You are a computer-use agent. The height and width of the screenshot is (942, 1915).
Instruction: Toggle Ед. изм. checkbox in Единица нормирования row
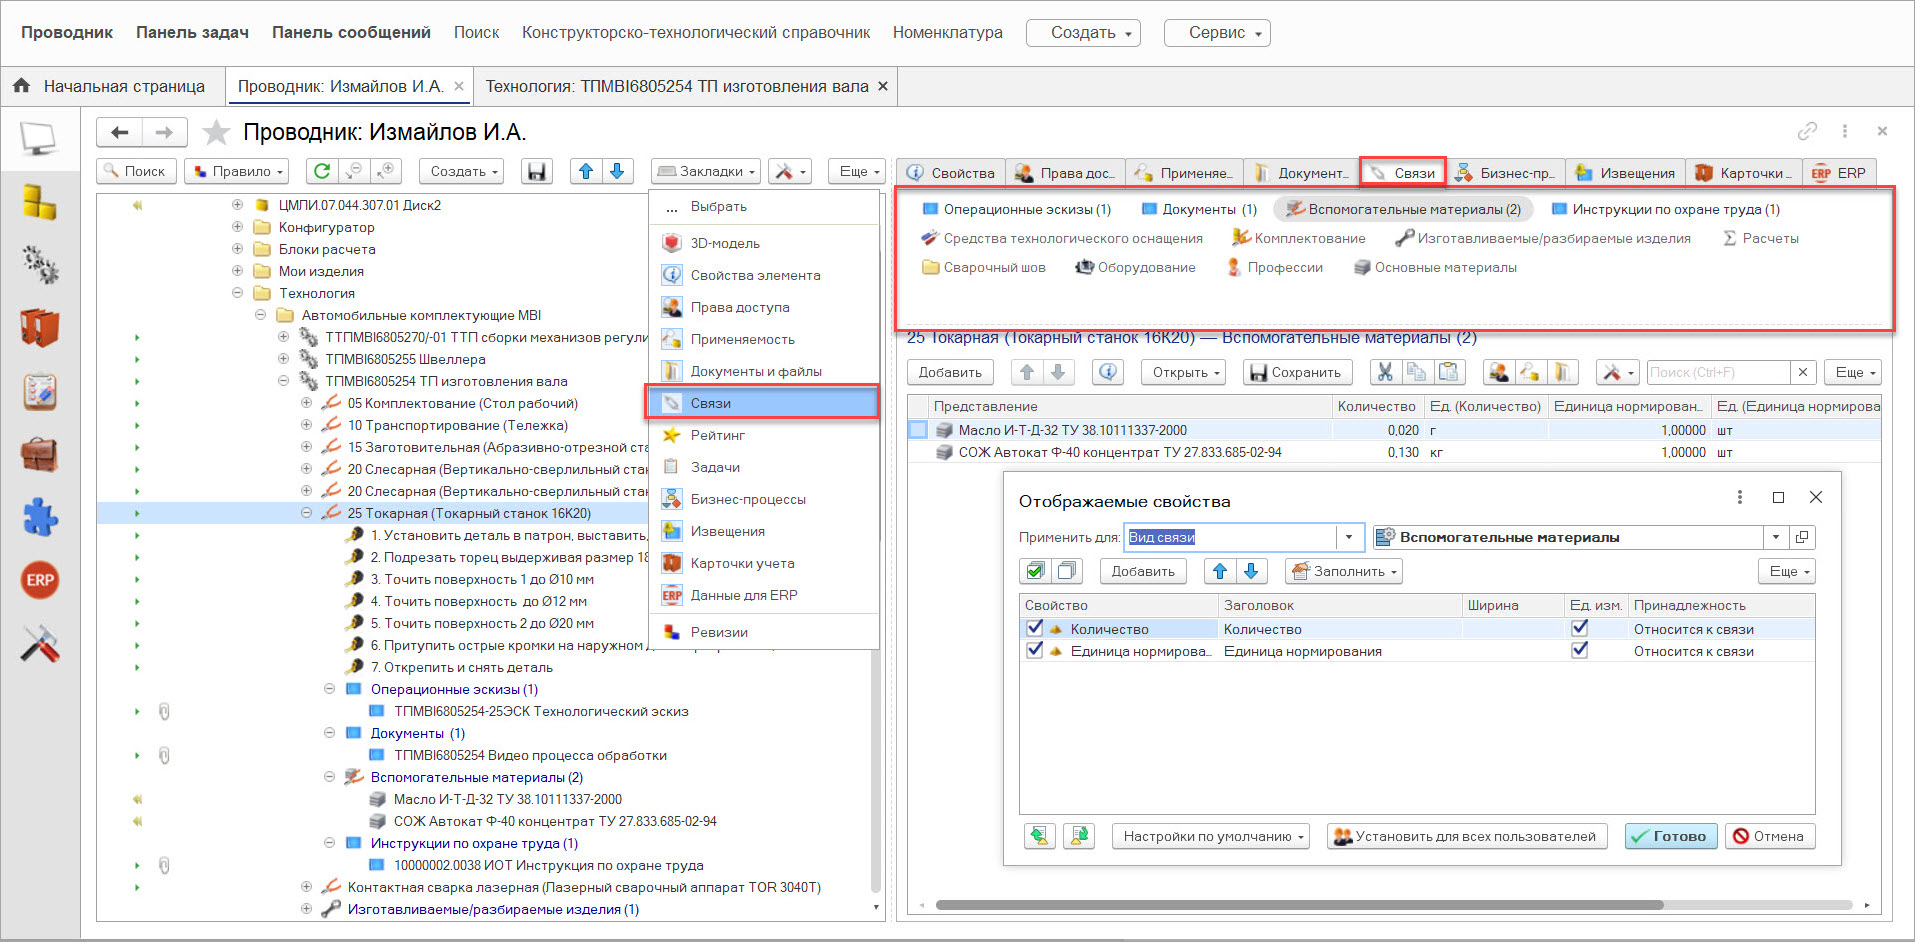click(x=1580, y=650)
